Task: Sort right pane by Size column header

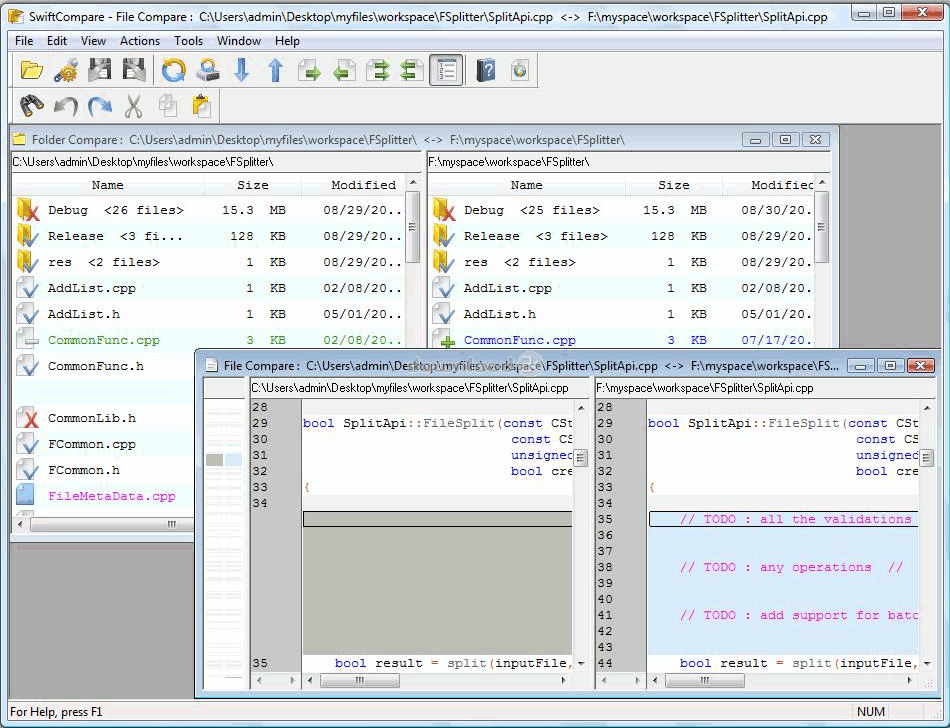Action: click(x=673, y=185)
